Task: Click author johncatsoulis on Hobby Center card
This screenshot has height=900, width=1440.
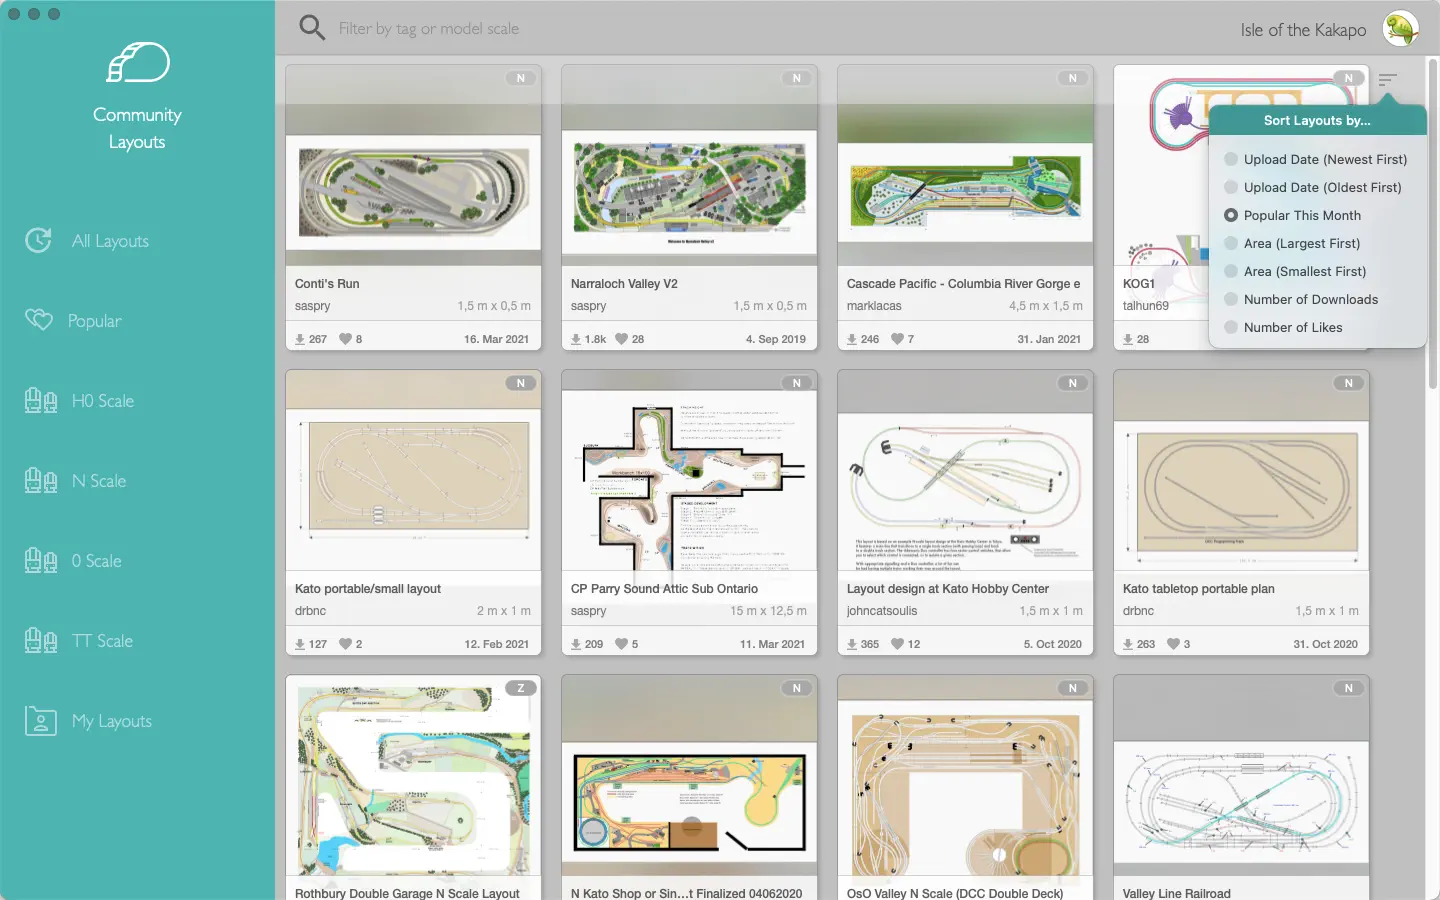Action: [882, 611]
